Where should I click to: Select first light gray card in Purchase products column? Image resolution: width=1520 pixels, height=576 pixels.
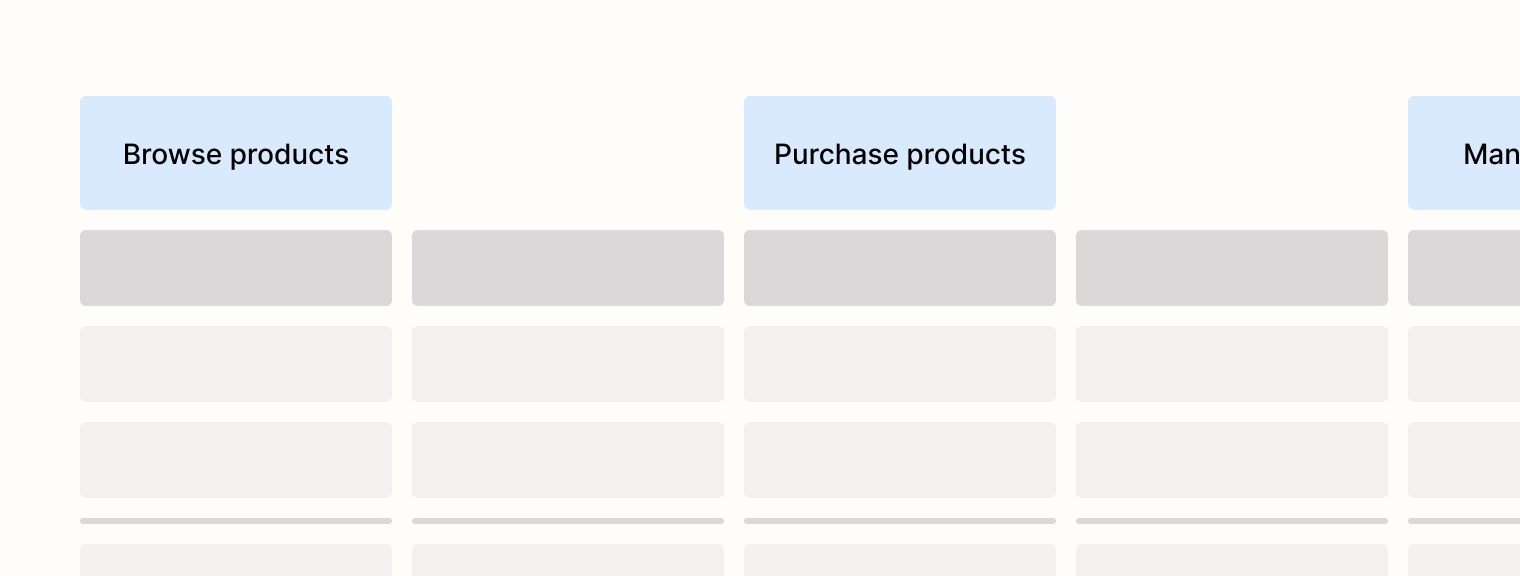(x=900, y=364)
